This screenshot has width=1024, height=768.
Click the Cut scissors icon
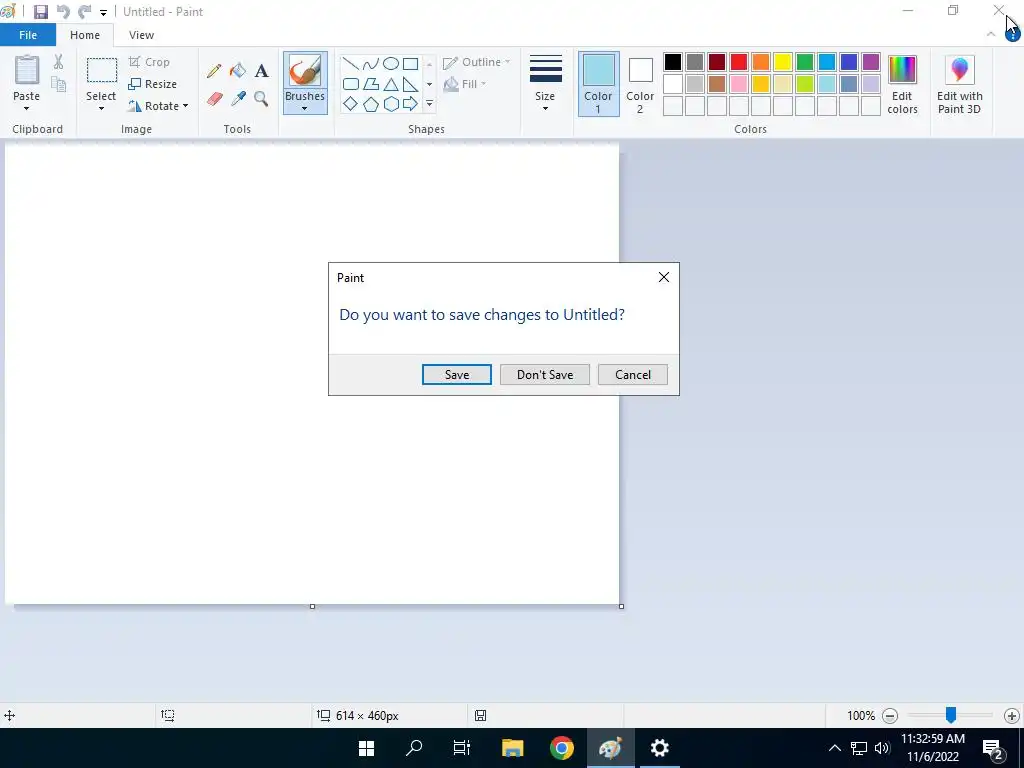click(x=58, y=62)
